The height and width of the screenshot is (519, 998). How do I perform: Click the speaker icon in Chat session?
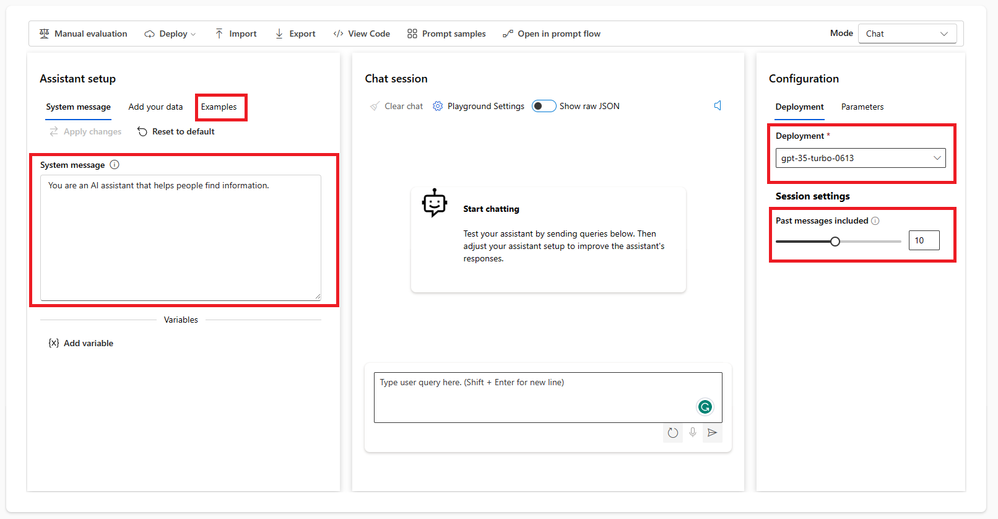pos(717,105)
